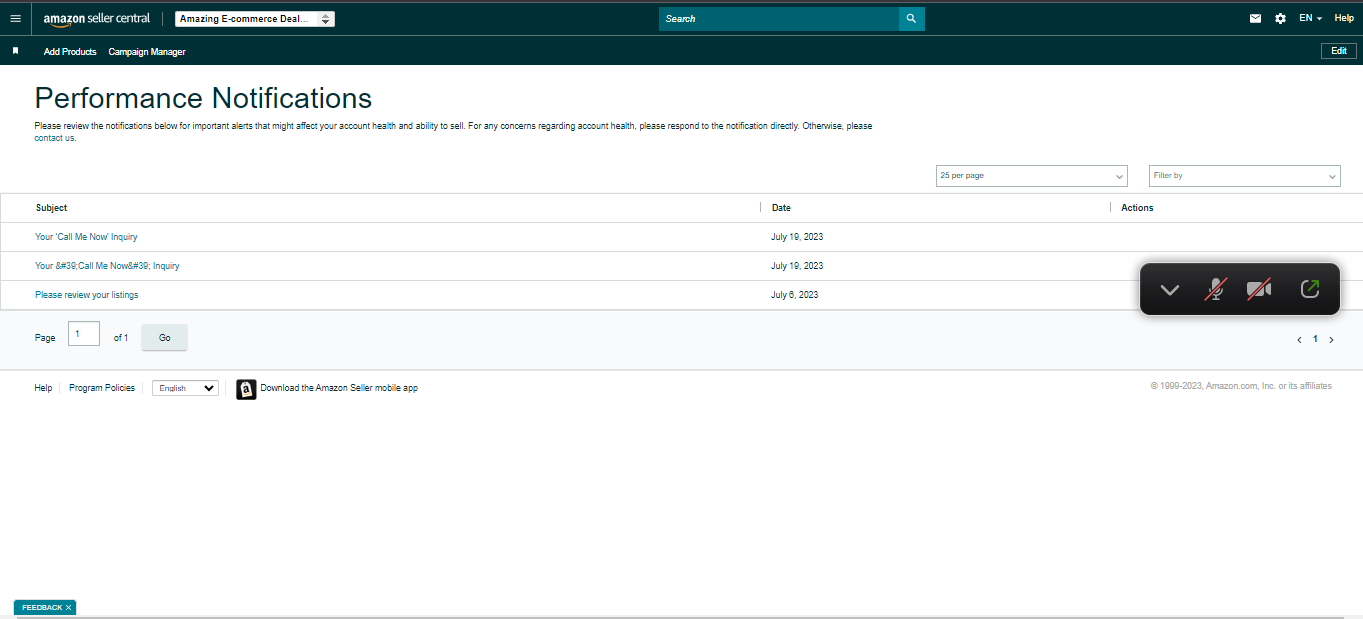
Task: Open the settings gear icon
Action: [x=1281, y=19]
